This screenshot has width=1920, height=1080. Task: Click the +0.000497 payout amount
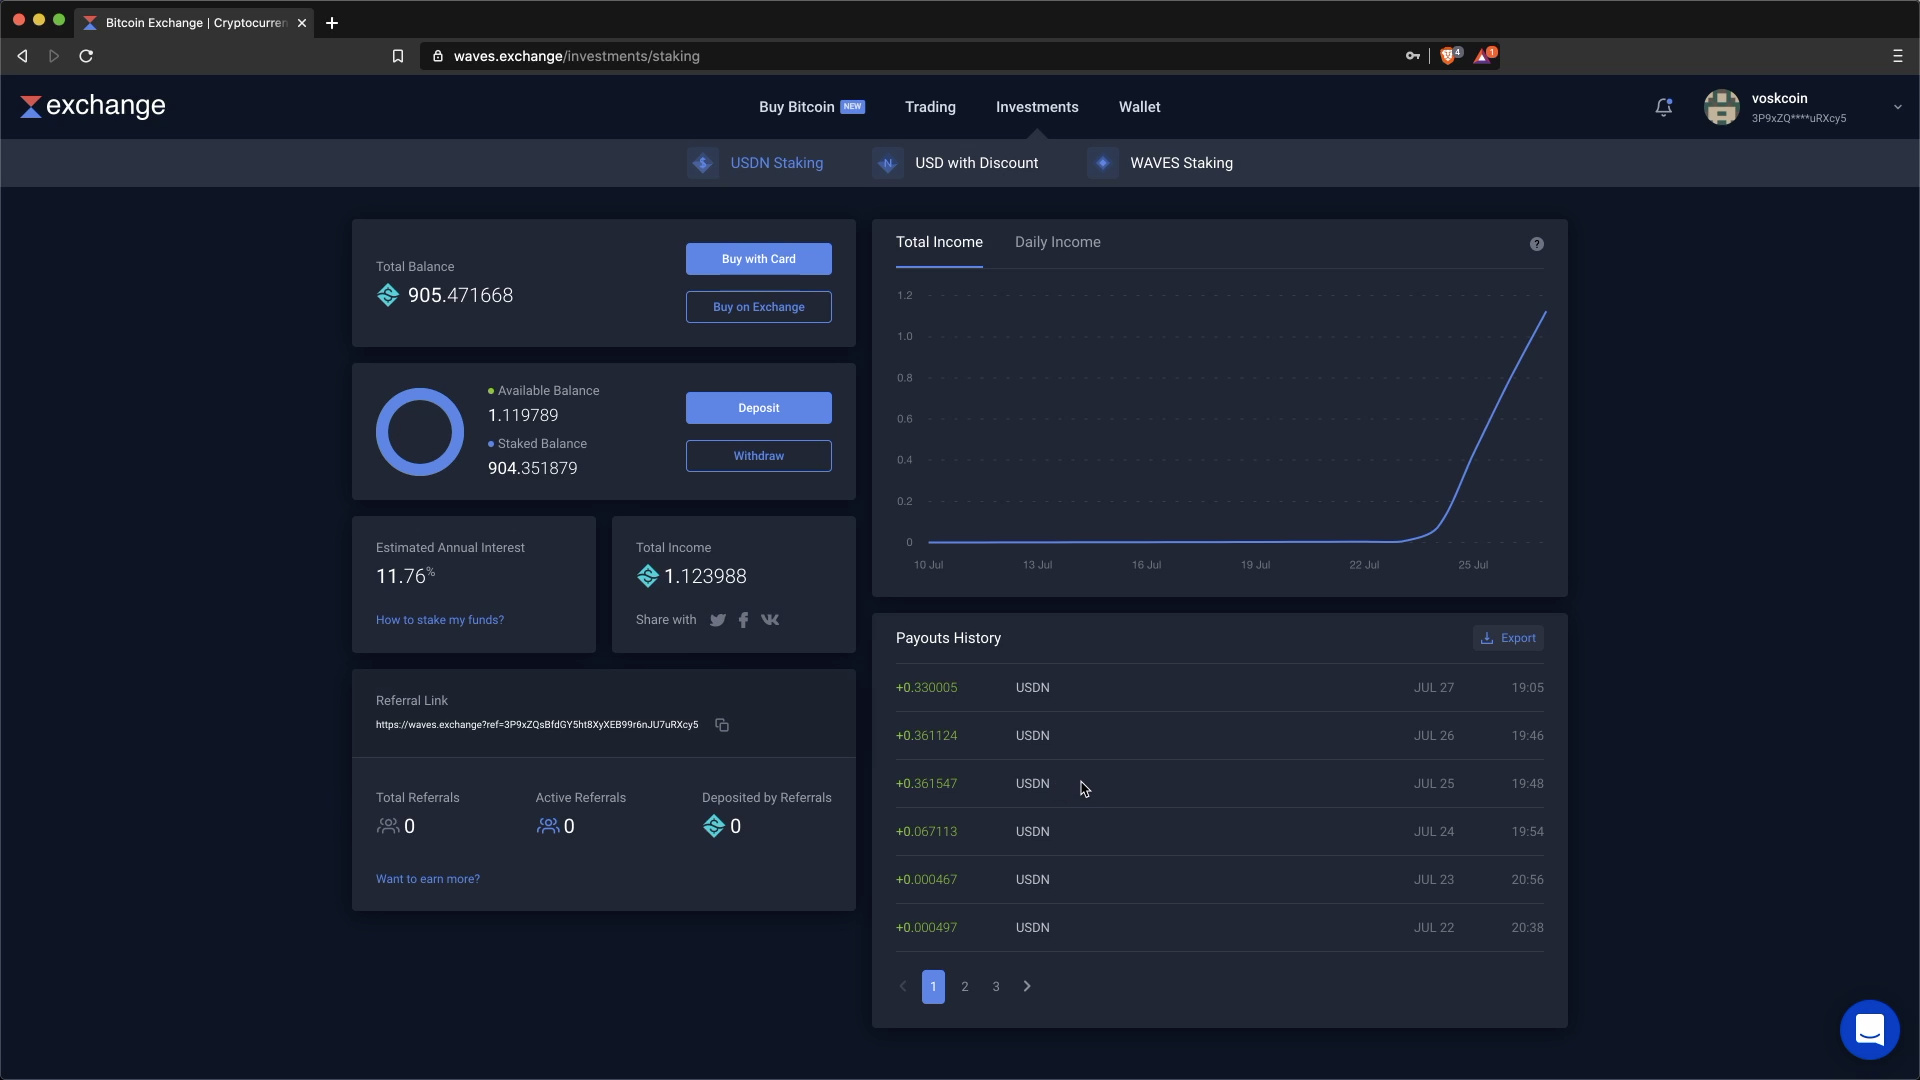point(926,928)
